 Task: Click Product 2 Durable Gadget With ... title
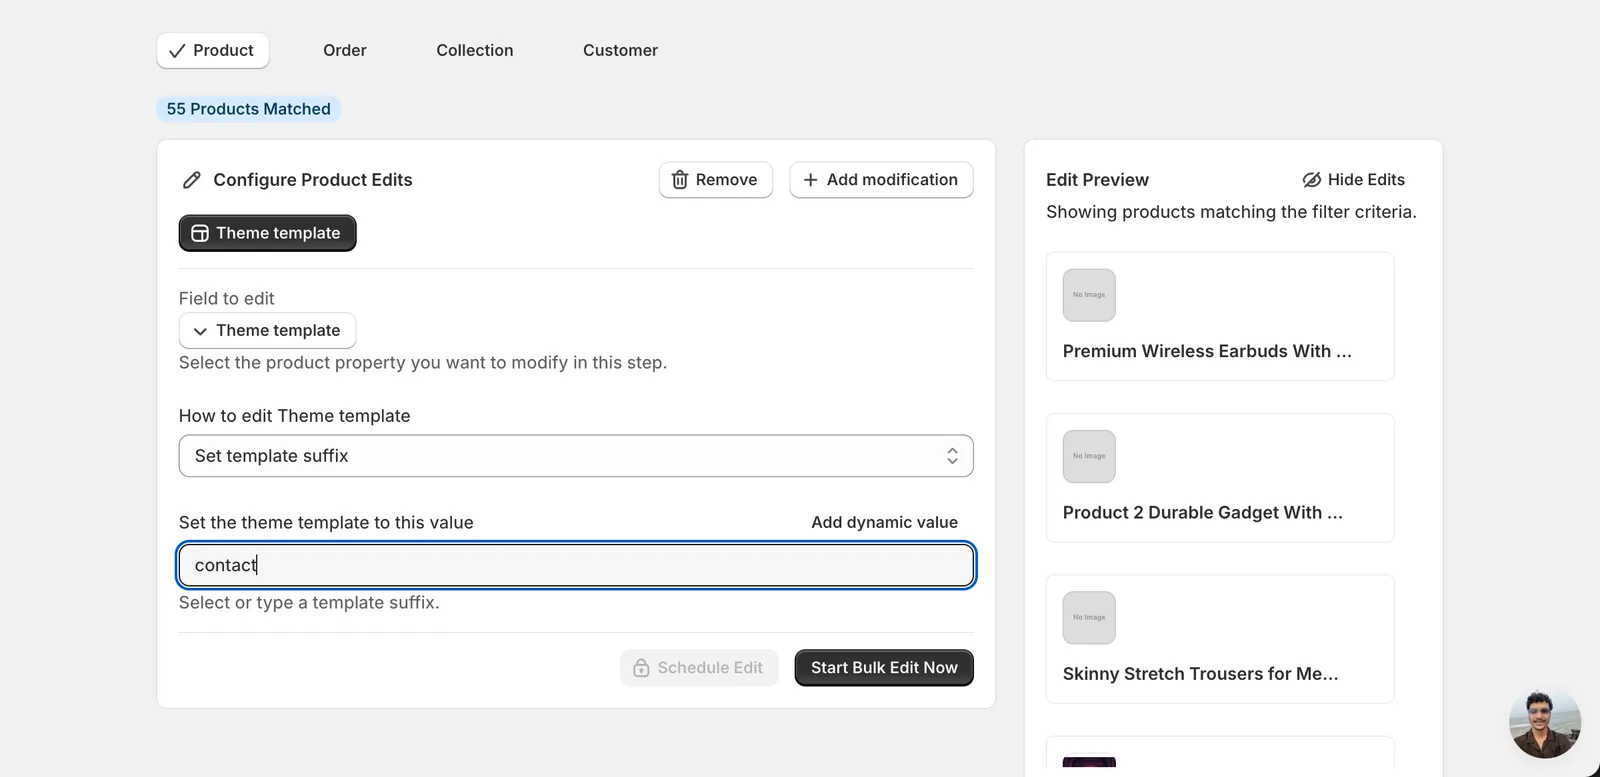click(x=1203, y=512)
